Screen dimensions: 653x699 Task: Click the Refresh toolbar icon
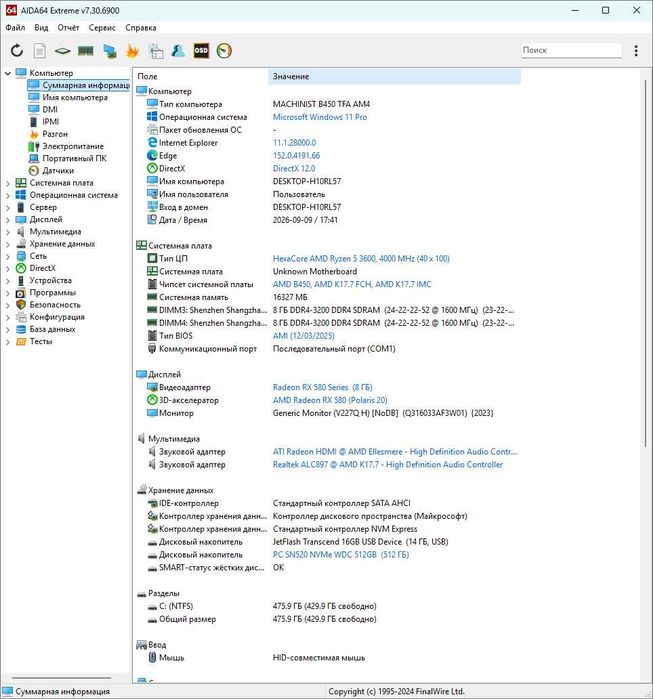(x=17, y=50)
